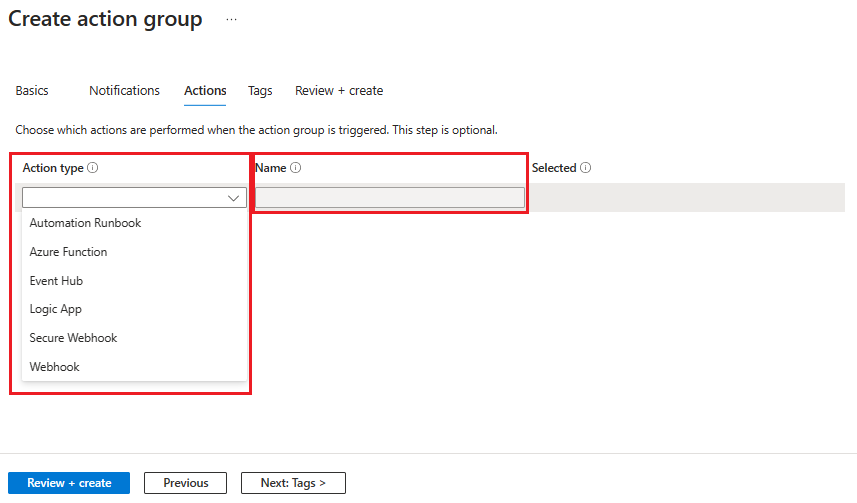Click the Create action group page title
Image resolution: width=857 pixels, height=503 pixels.
click(x=105, y=19)
